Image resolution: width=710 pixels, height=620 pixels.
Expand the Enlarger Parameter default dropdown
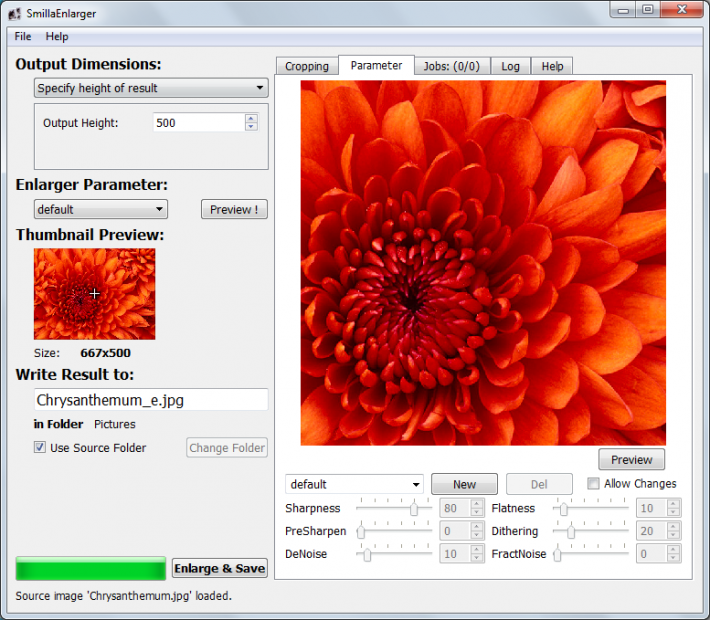[101, 209]
